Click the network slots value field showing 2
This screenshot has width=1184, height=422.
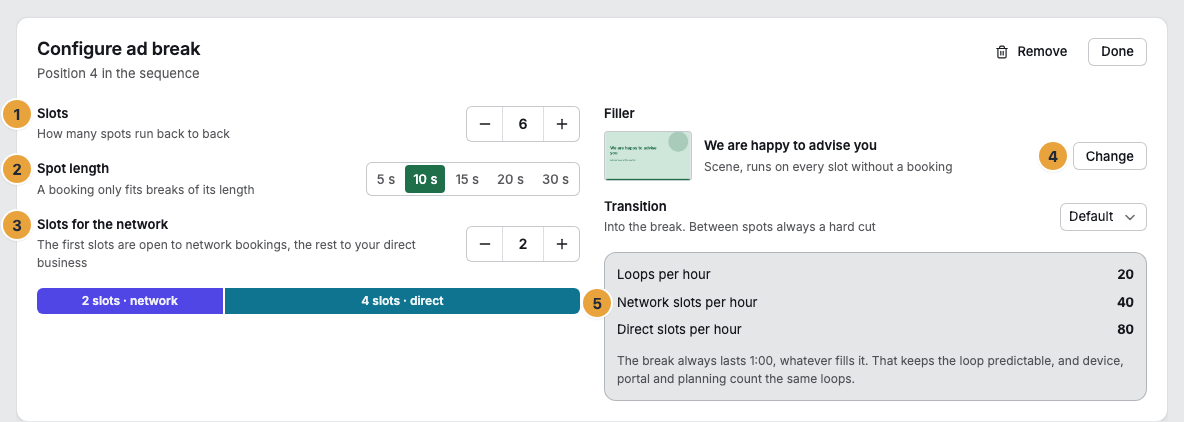523,244
